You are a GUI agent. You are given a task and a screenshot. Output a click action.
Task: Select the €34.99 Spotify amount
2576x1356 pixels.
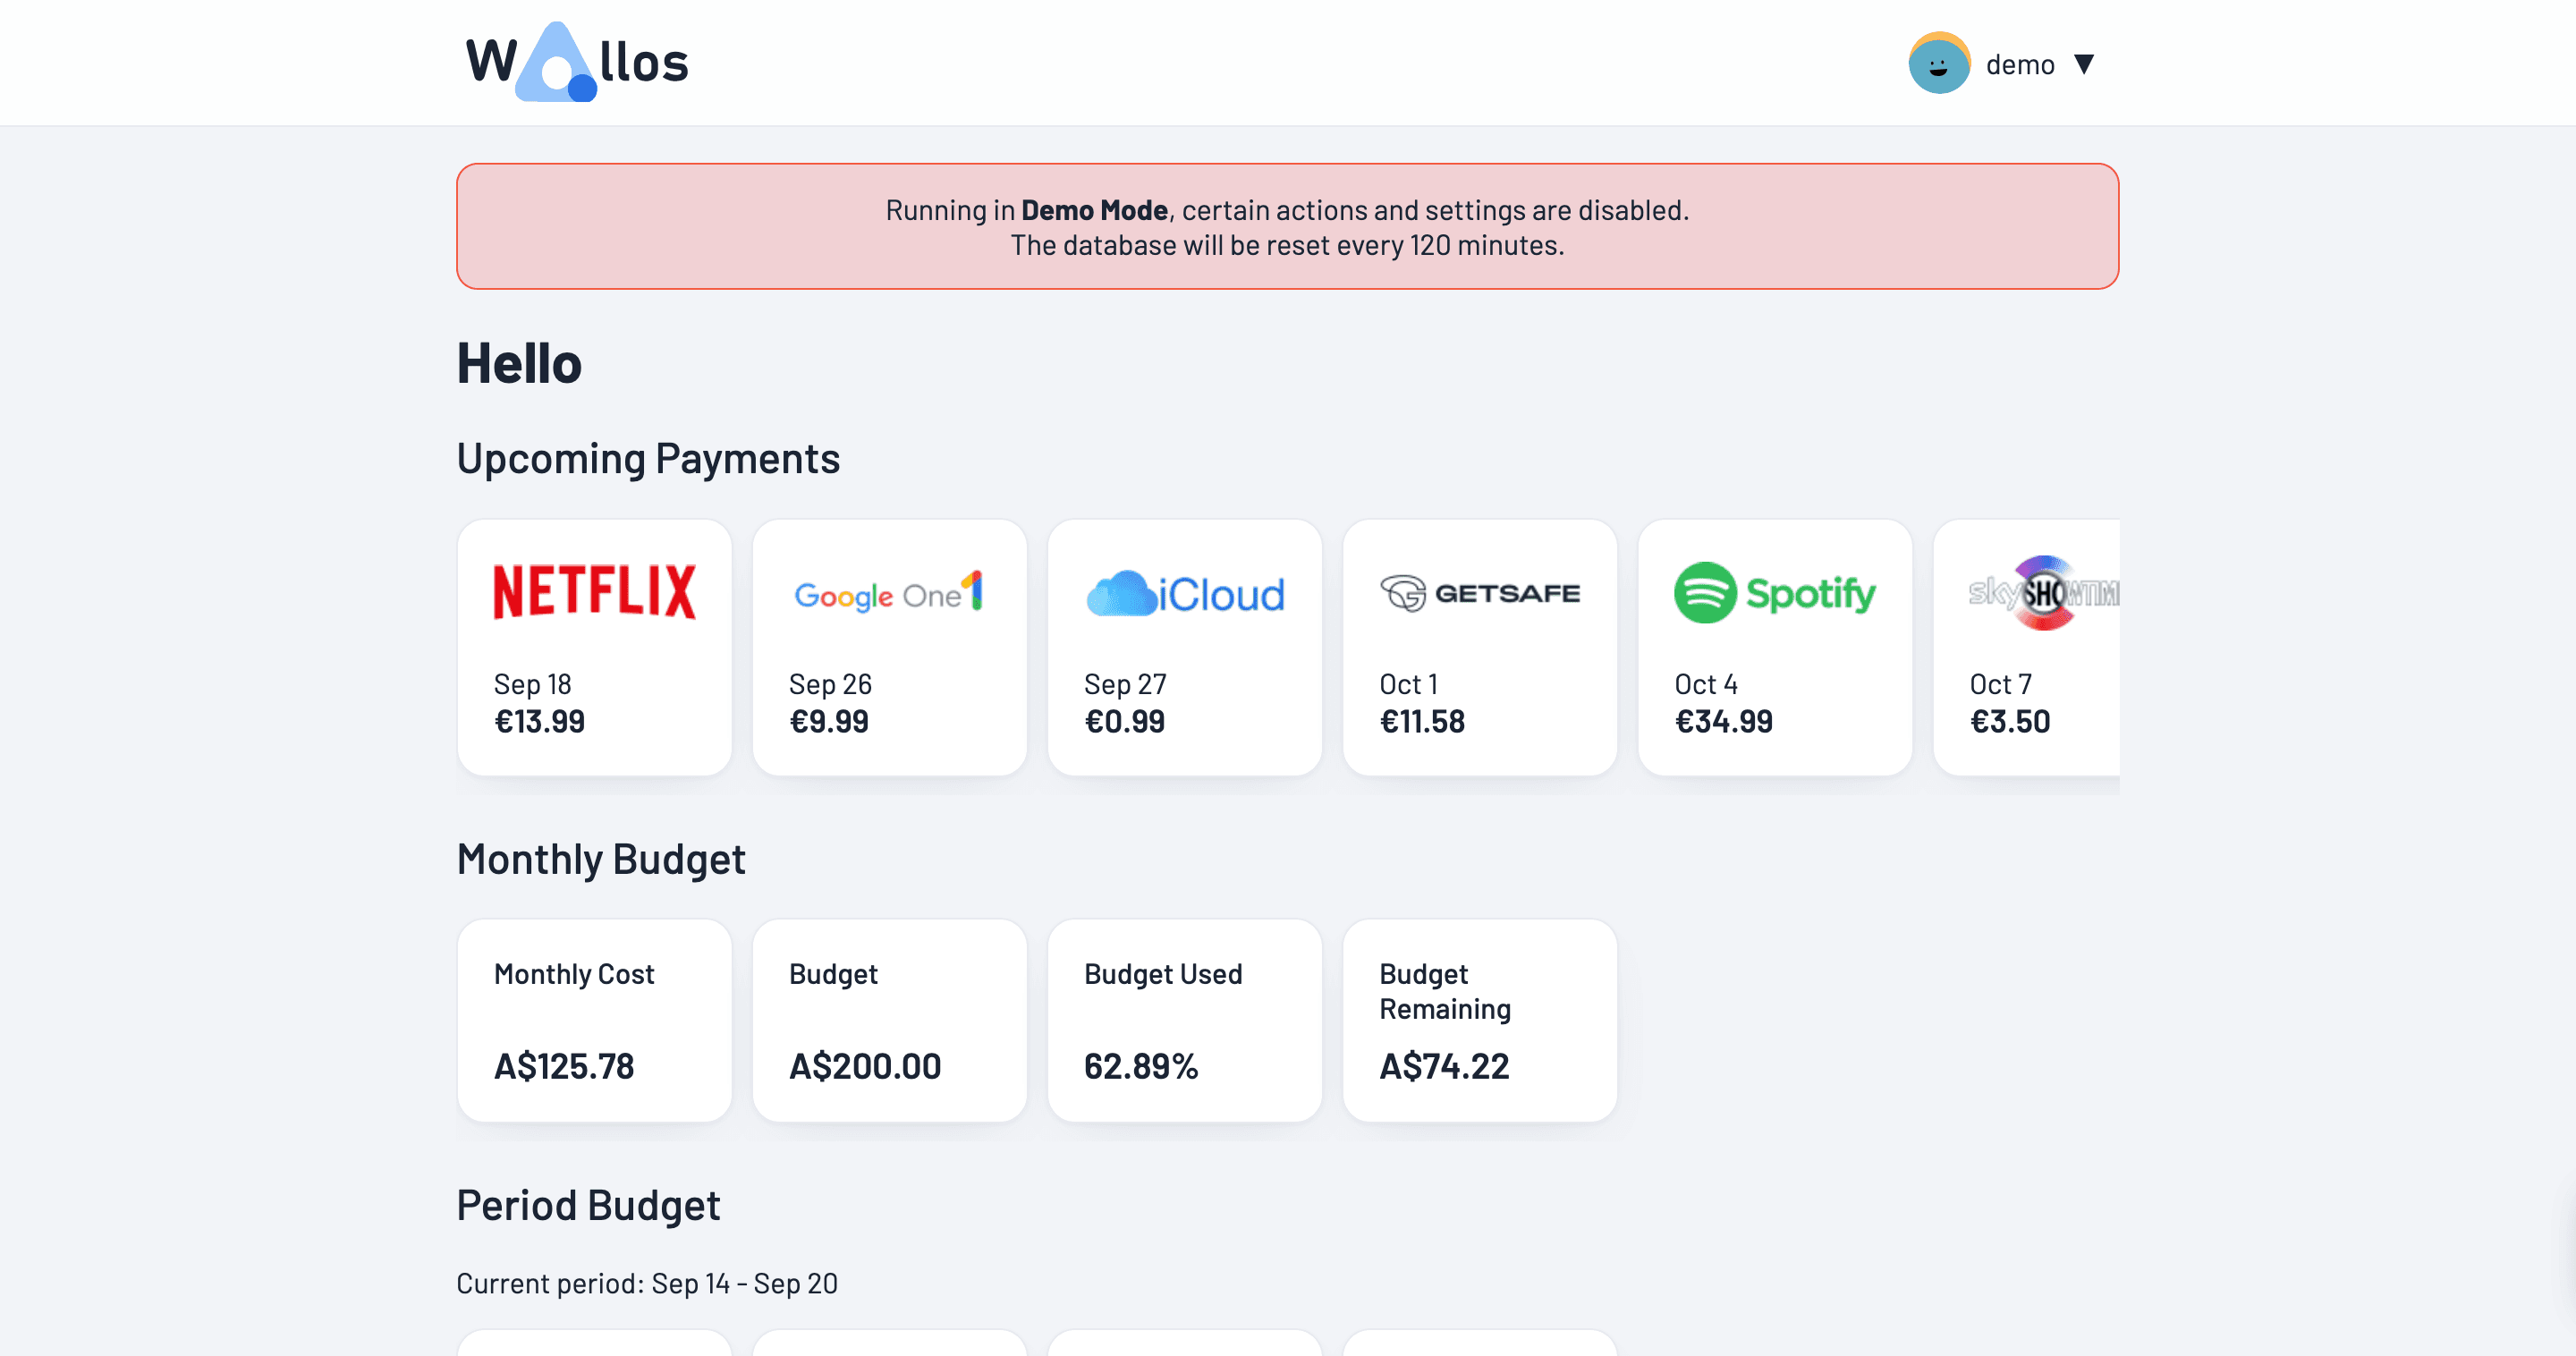1724,722
